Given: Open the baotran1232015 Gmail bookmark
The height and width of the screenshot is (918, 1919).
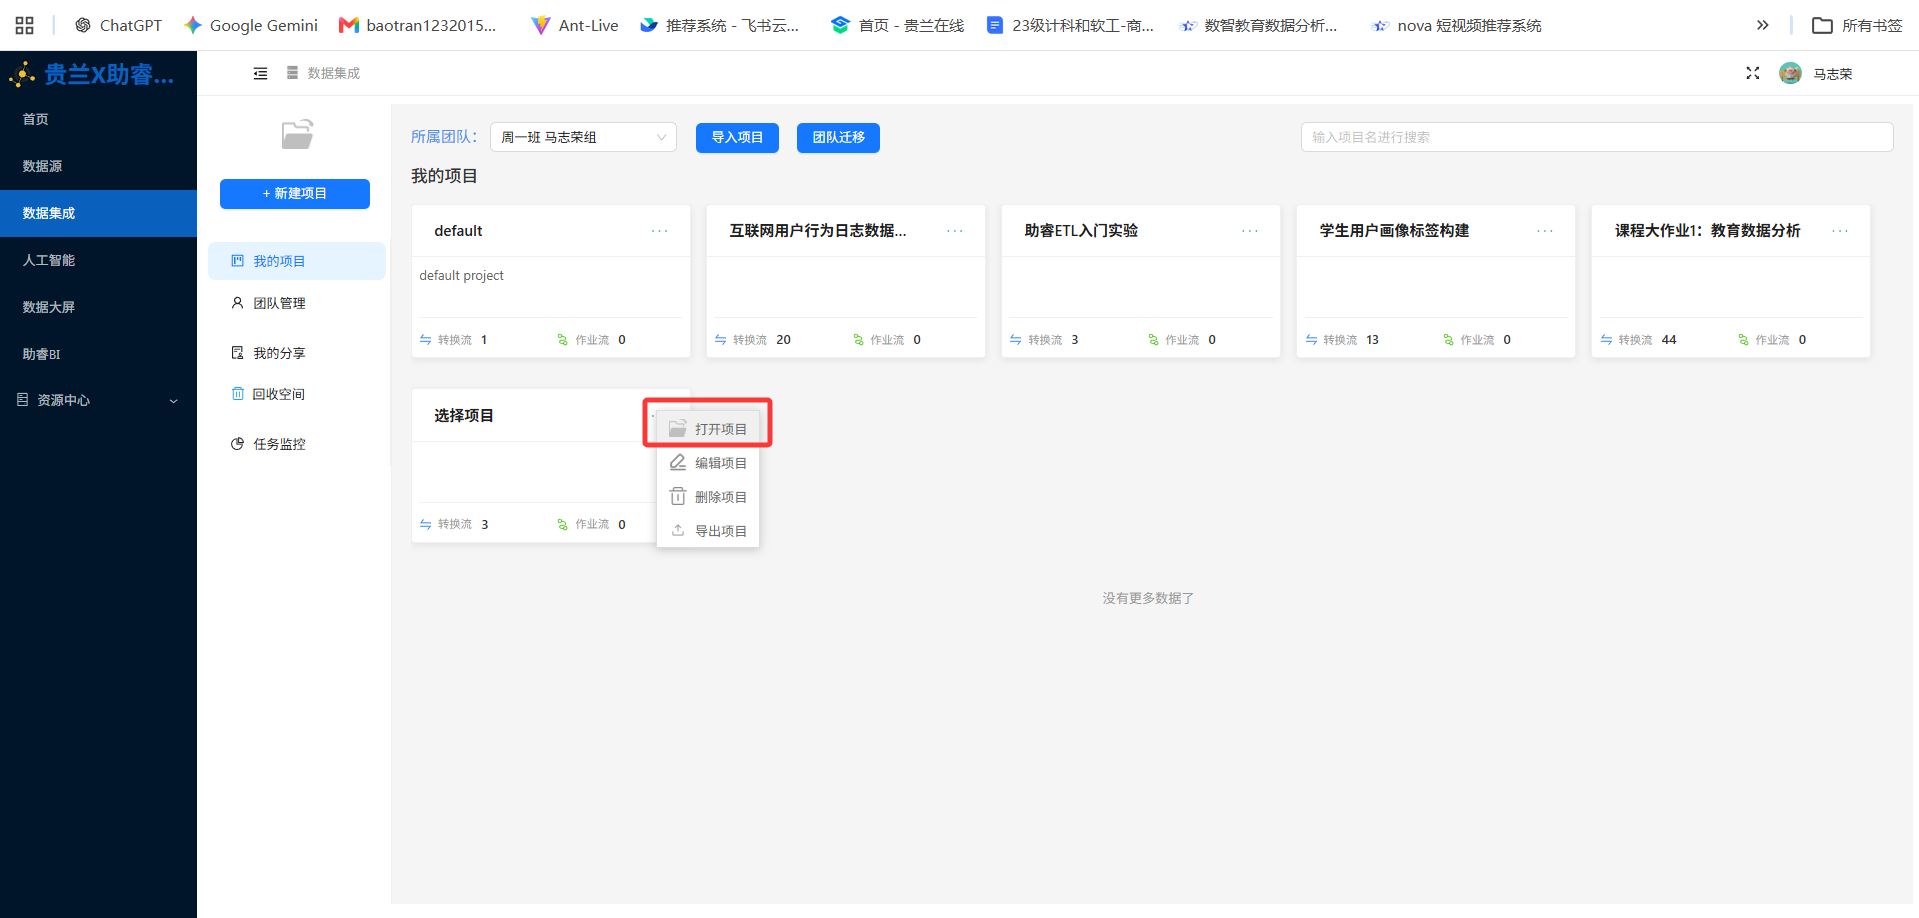Looking at the screenshot, I should (418, 25).
